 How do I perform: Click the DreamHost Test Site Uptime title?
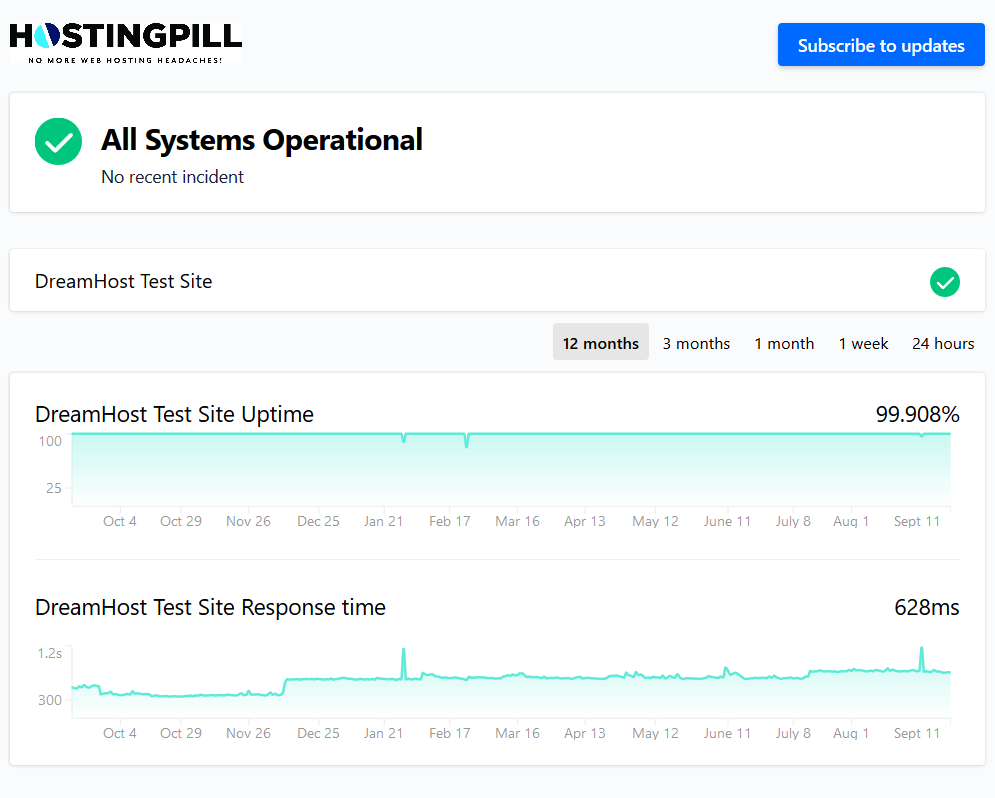point(174,414)
